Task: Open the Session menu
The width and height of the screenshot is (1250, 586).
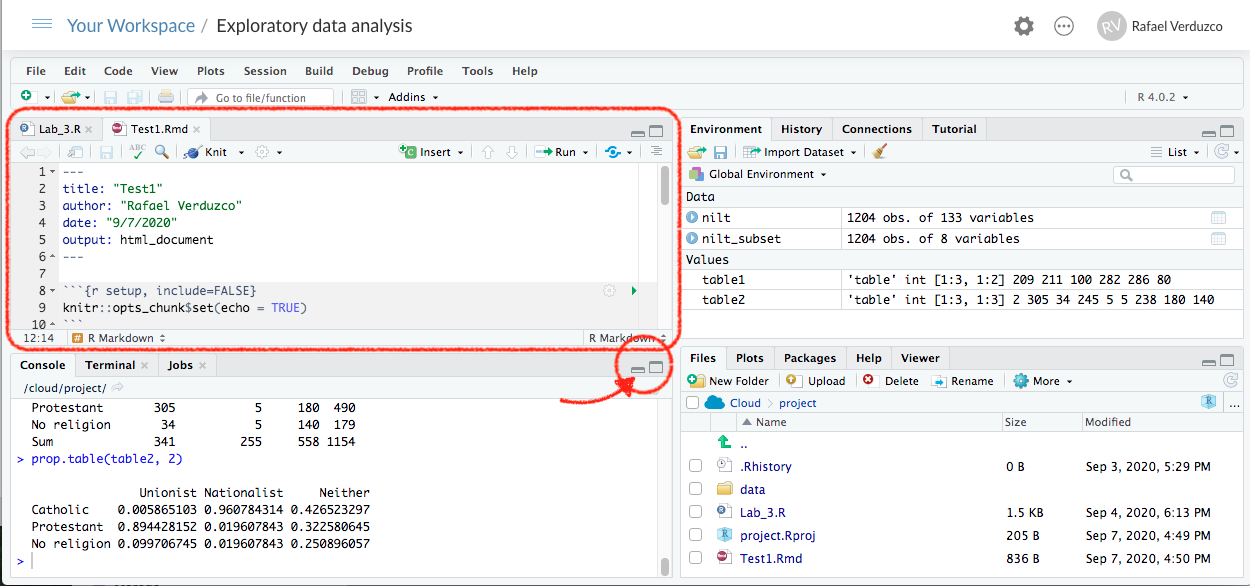Action: pyautogui.click(x=265, y=71)
